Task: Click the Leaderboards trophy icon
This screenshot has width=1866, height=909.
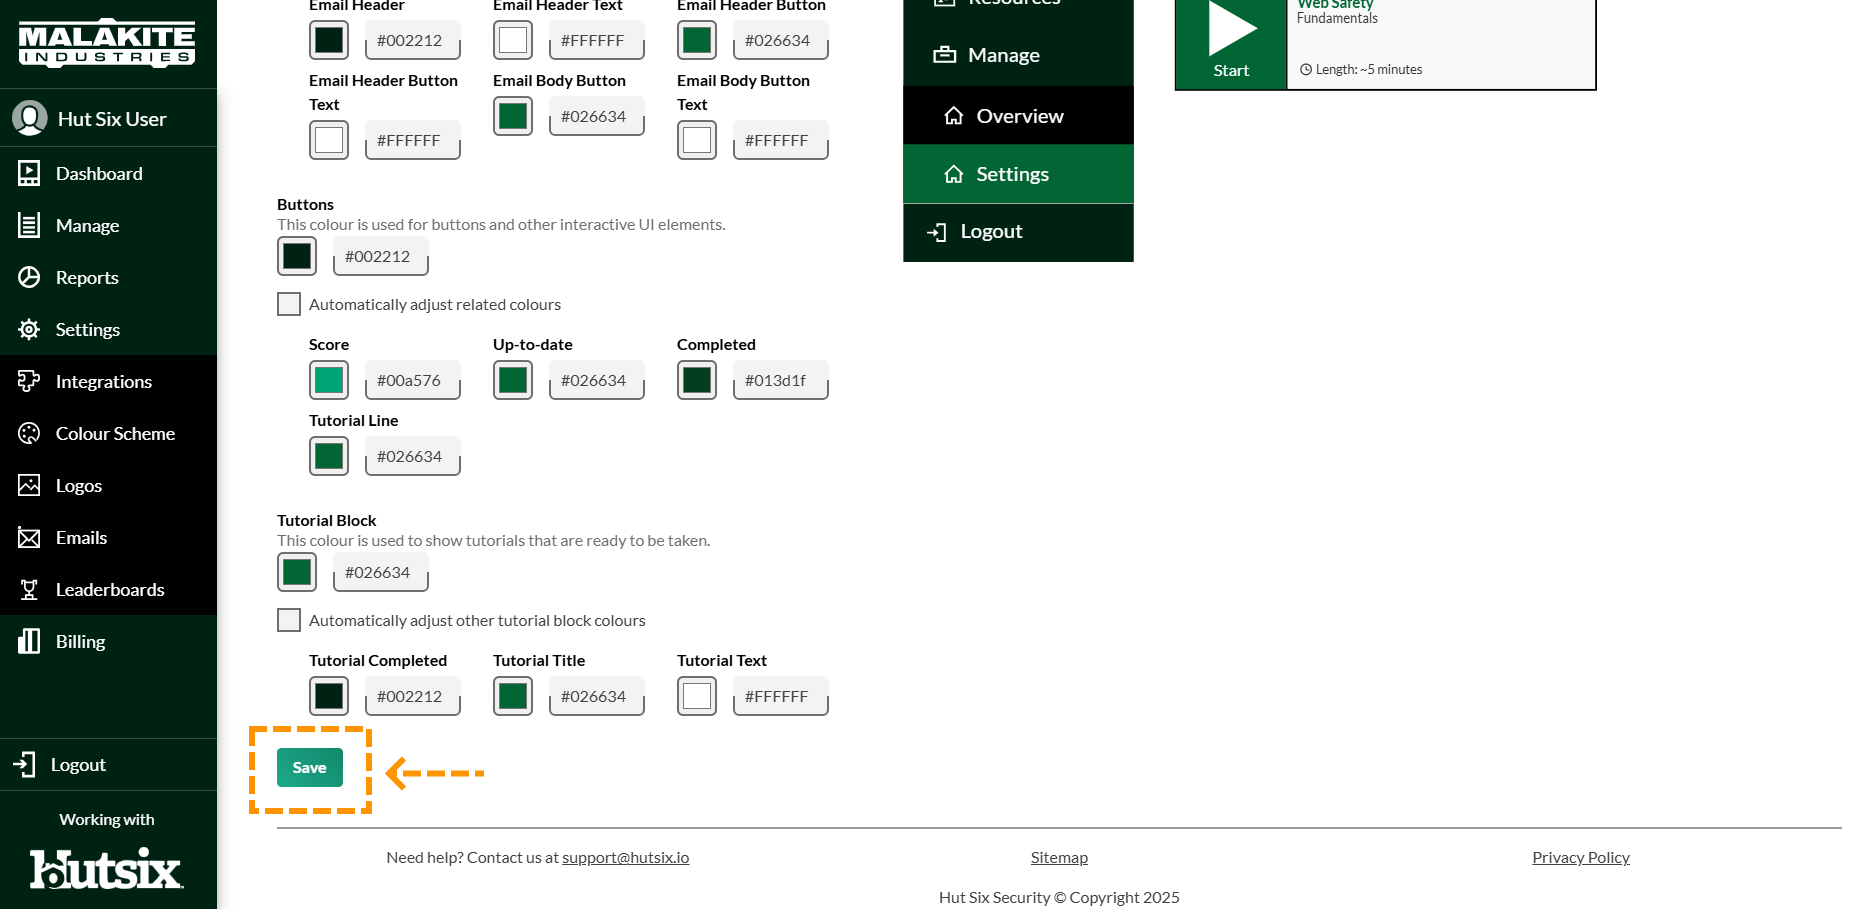Action: coord(29,589)
